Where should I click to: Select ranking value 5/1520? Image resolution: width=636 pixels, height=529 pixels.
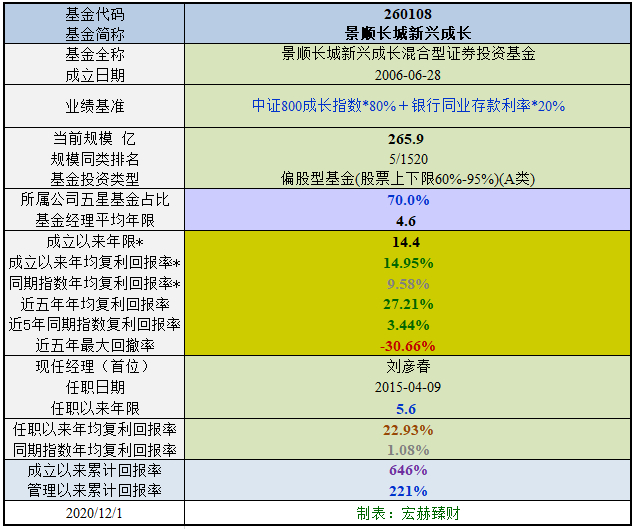pos(408,159)
